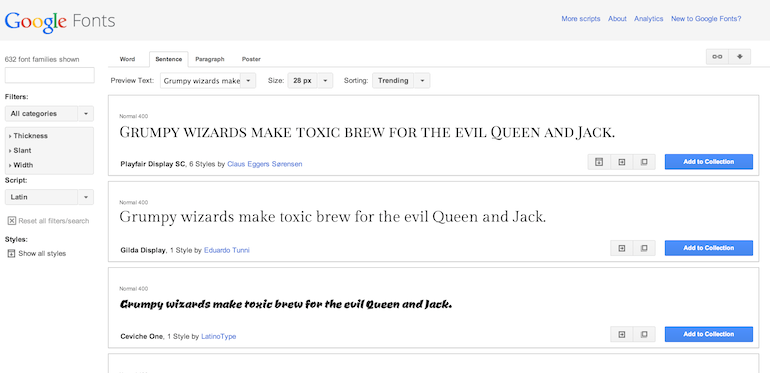
Task: Show all styles icon for Playfair Display SC
Action: (599, 162)
